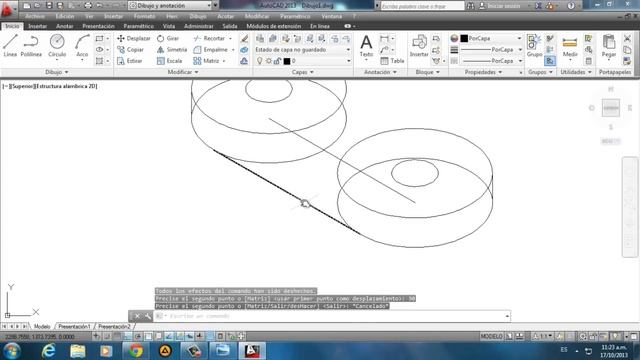Expand the Dibujo panel arrow
The width and height of the screenshot is (640, 360).
67,72
